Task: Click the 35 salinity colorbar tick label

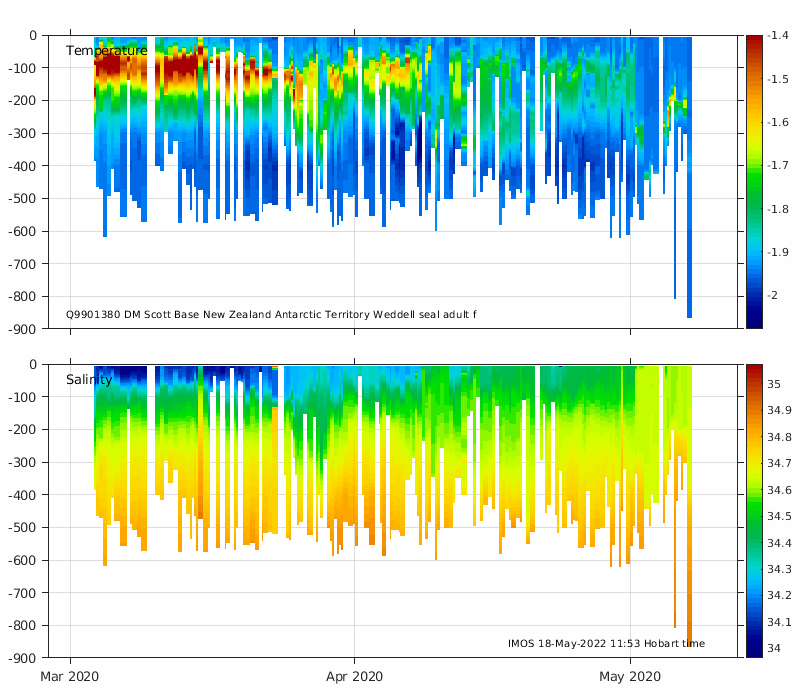Action: click(774, 383)
